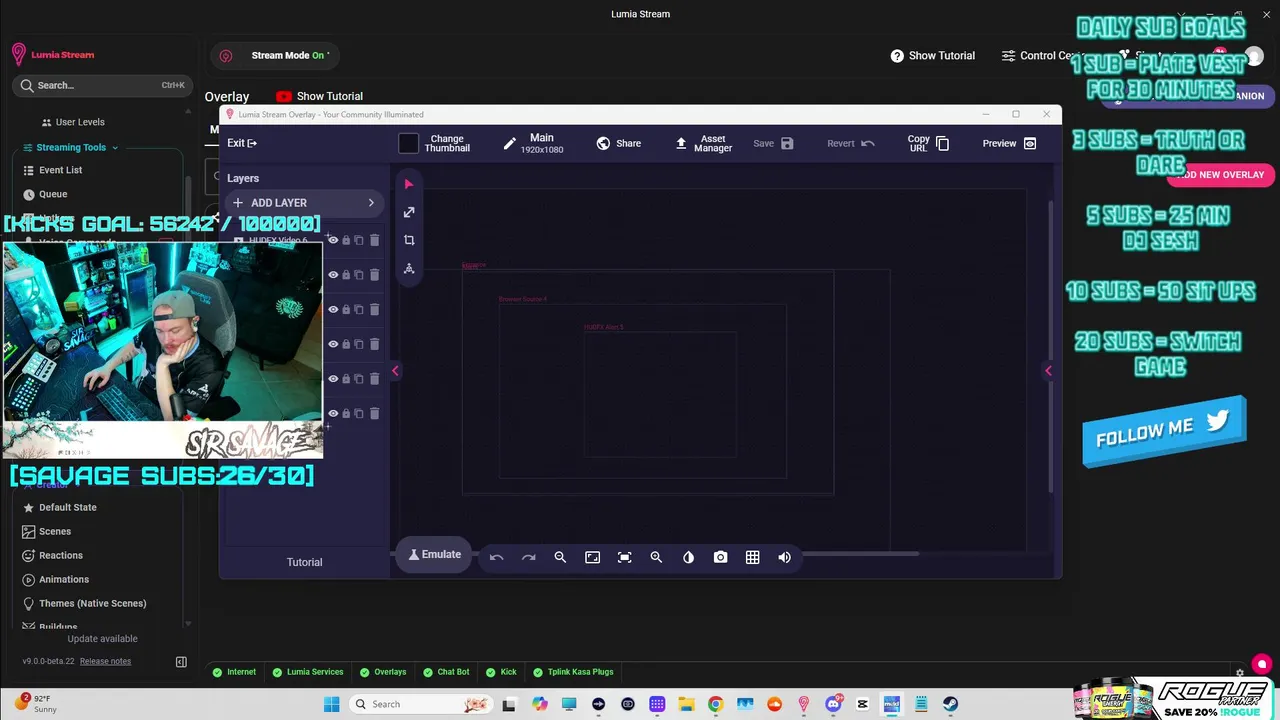
Task: Select the resize arrows tool
Action: point(409,212)
